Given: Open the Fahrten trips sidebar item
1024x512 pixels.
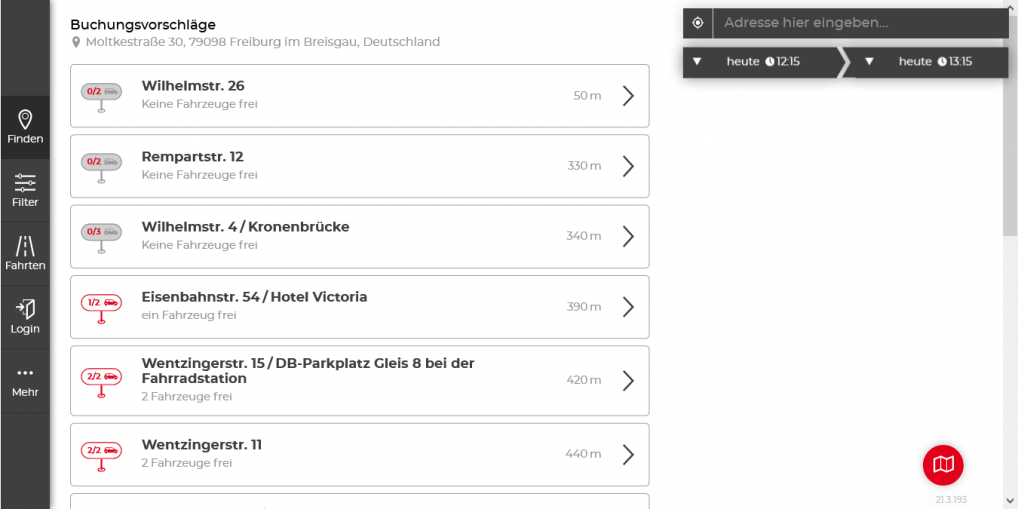Looking at the screenshot, I should (x=25, y=254).
